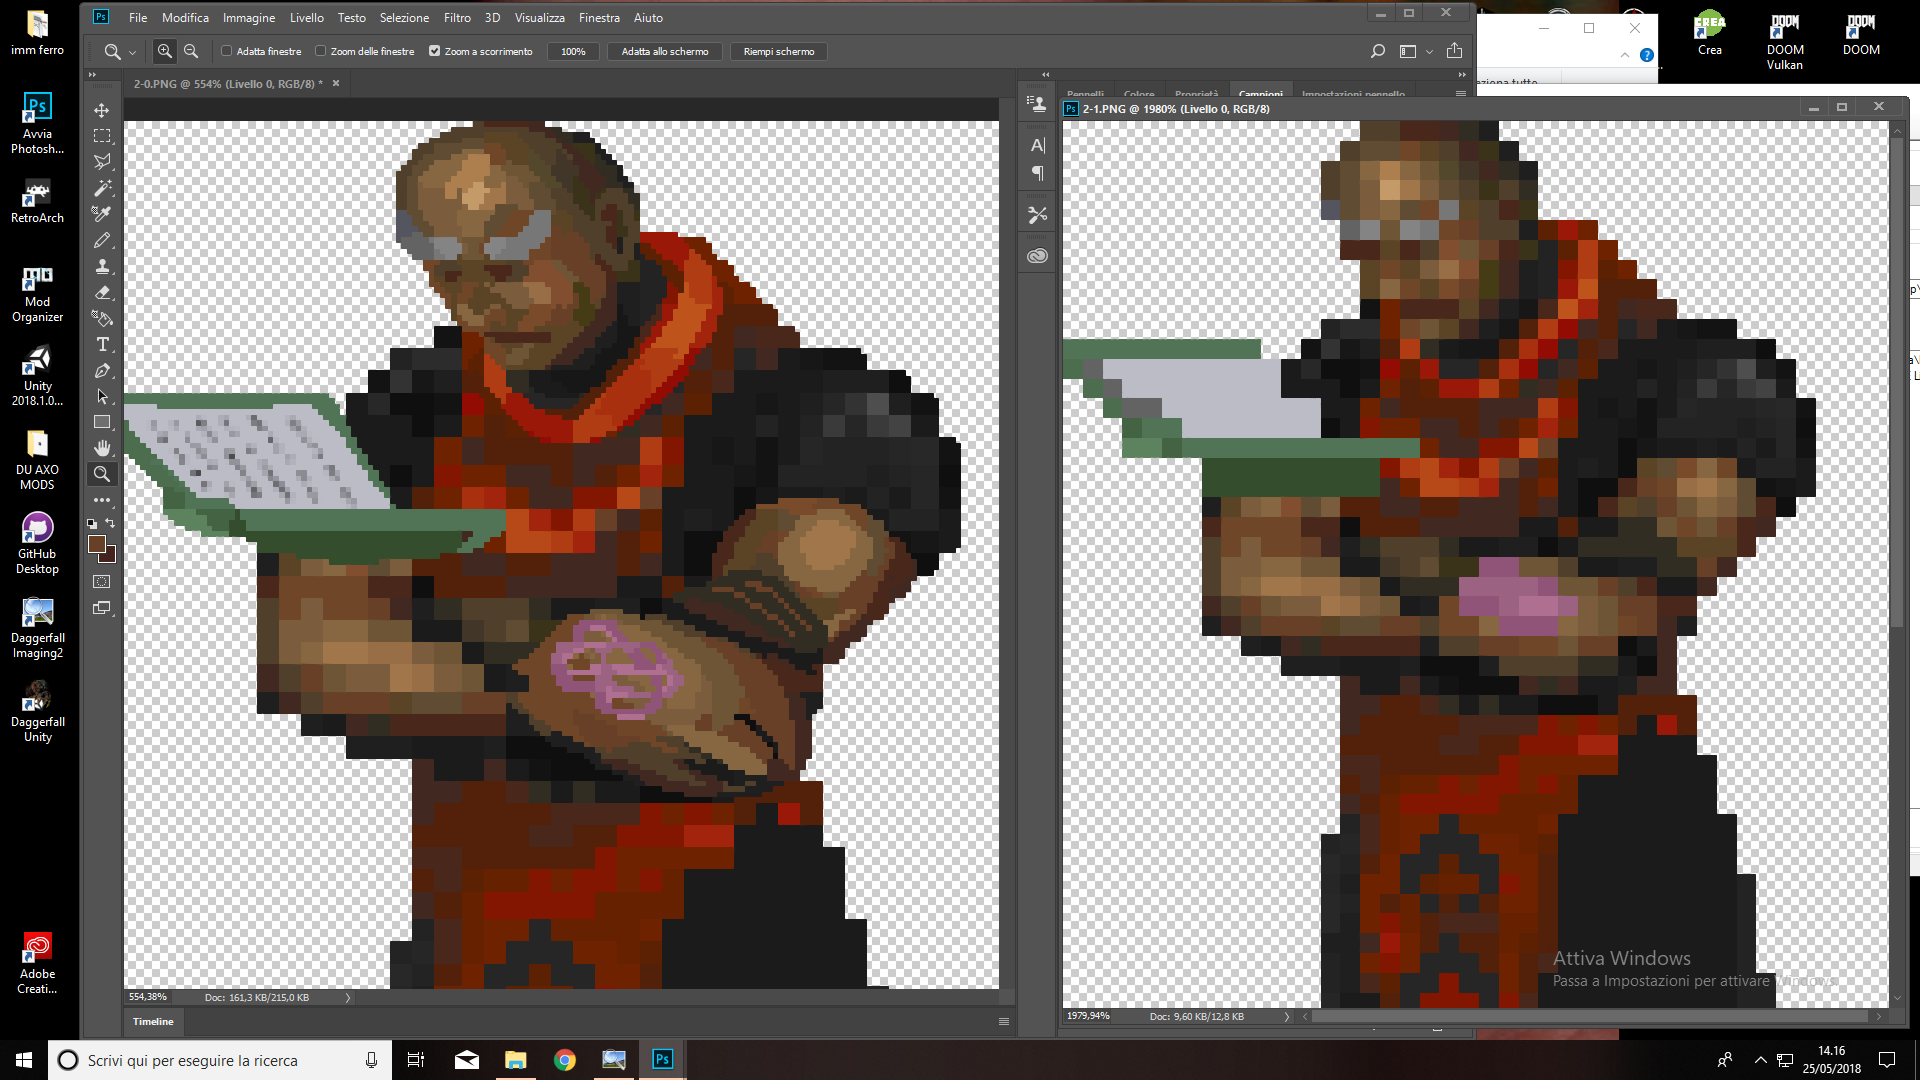Open File Explorer from the taskbar
The width and height of the screenshot is (1920, 1080).
coord(516,1060)
